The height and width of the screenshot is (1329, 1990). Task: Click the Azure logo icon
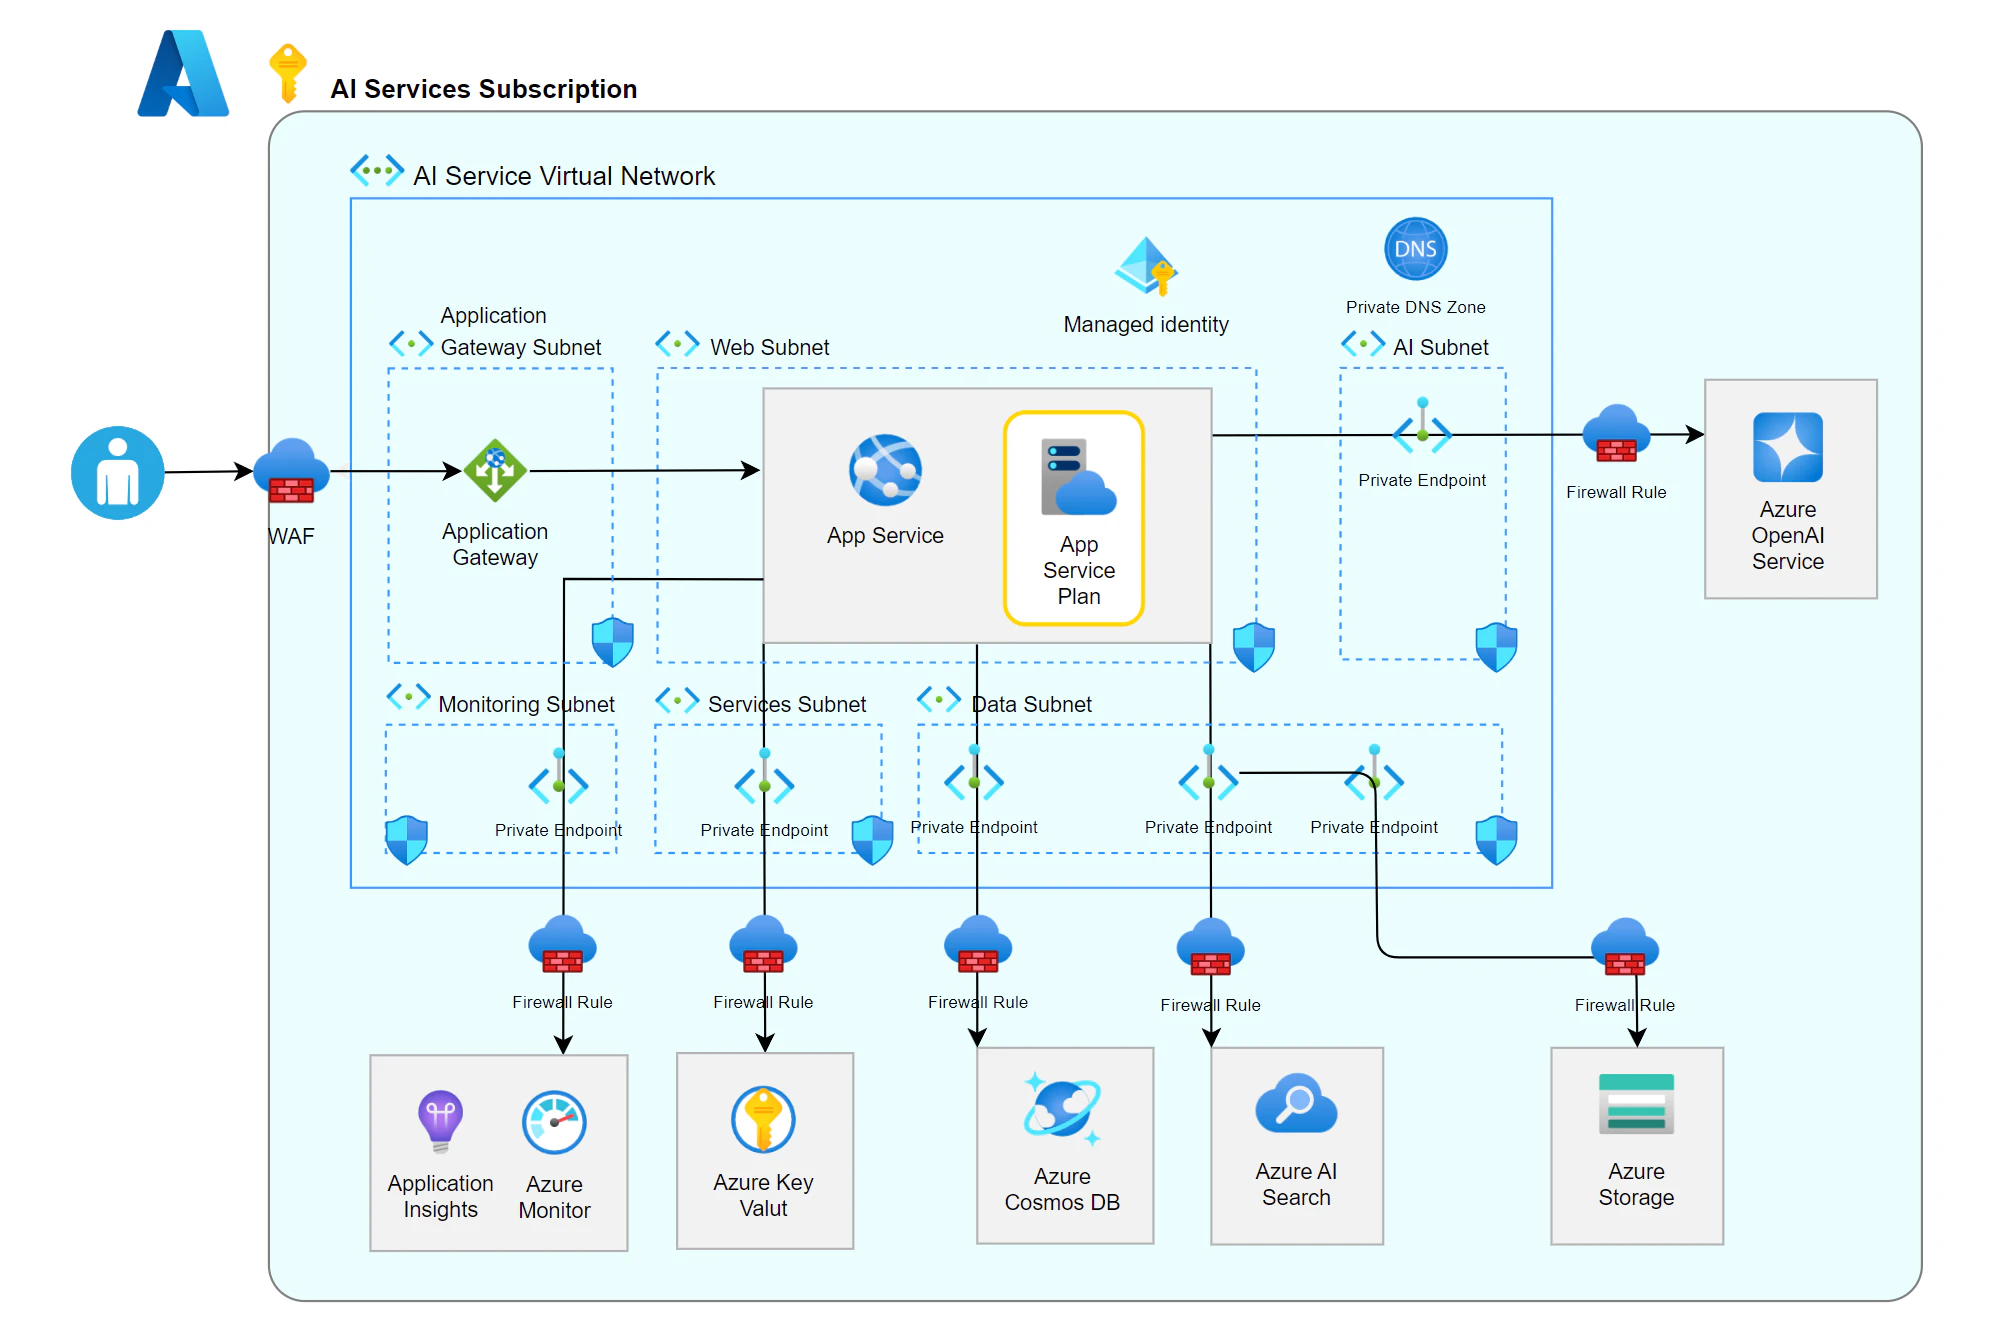(x=184, y=73)
